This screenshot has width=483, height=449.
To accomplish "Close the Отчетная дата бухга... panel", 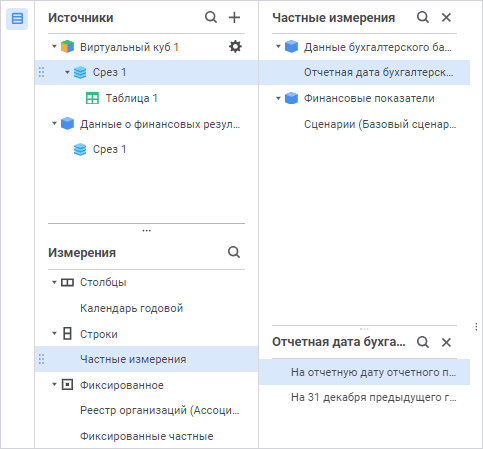I will [446, 342].
